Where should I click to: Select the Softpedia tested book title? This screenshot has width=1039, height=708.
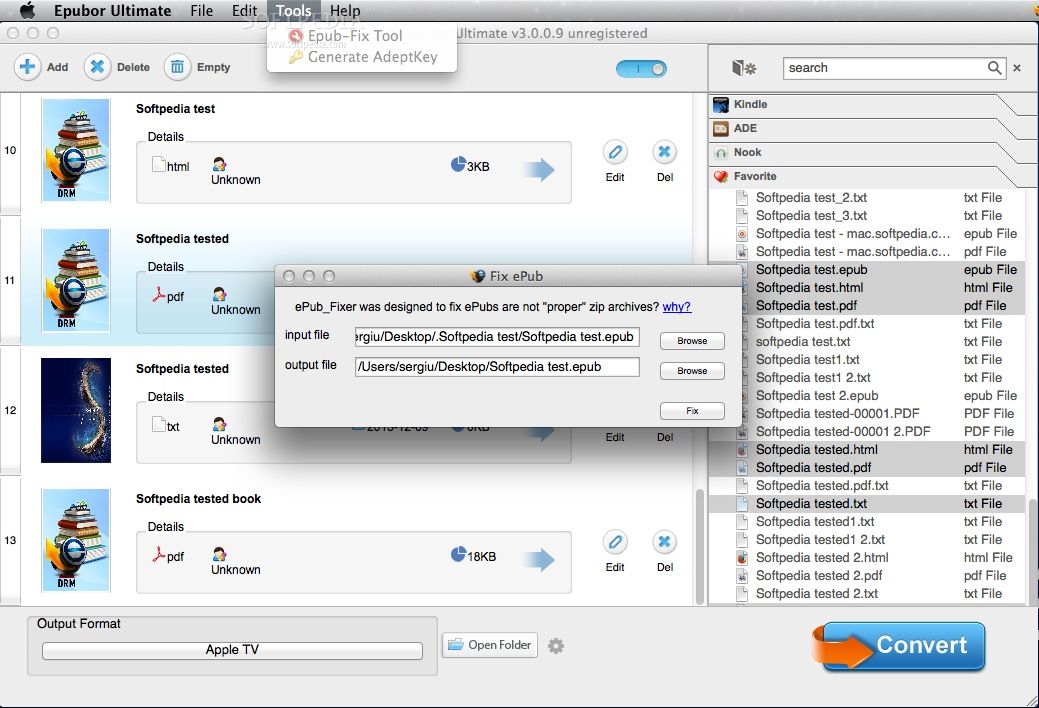pos(198,499)
